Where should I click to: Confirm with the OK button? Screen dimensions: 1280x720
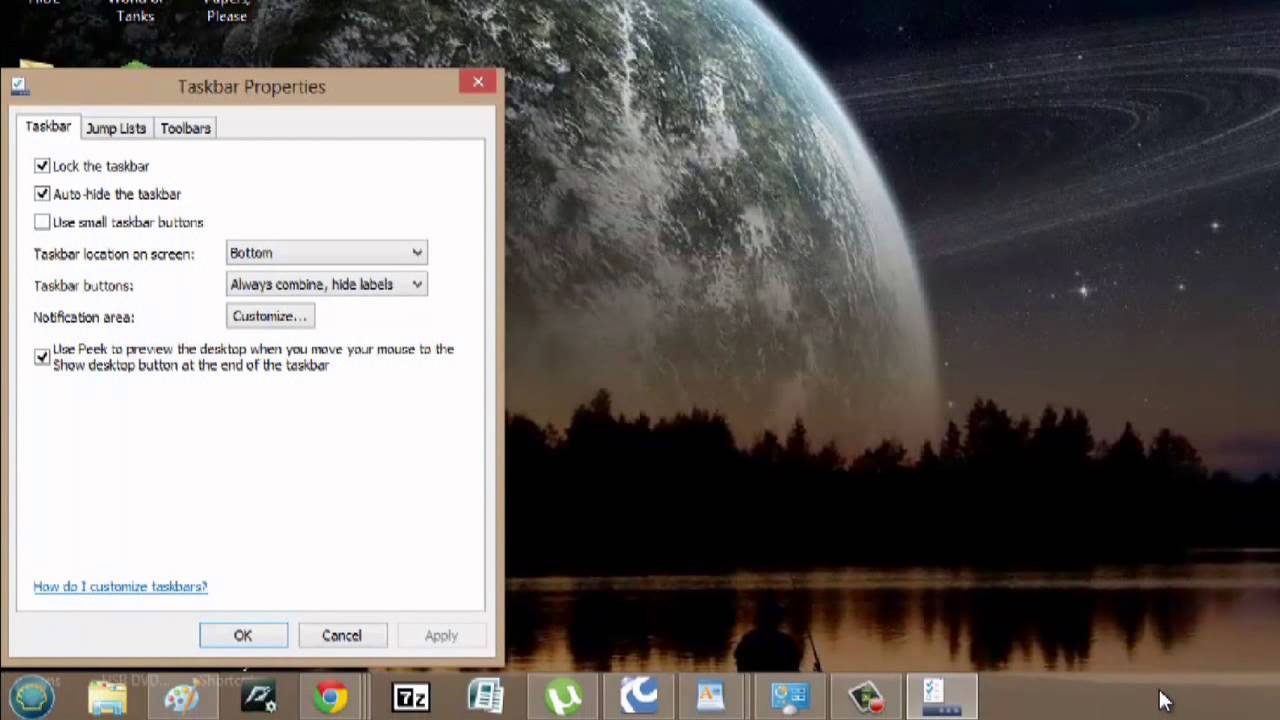pos(243,635)
